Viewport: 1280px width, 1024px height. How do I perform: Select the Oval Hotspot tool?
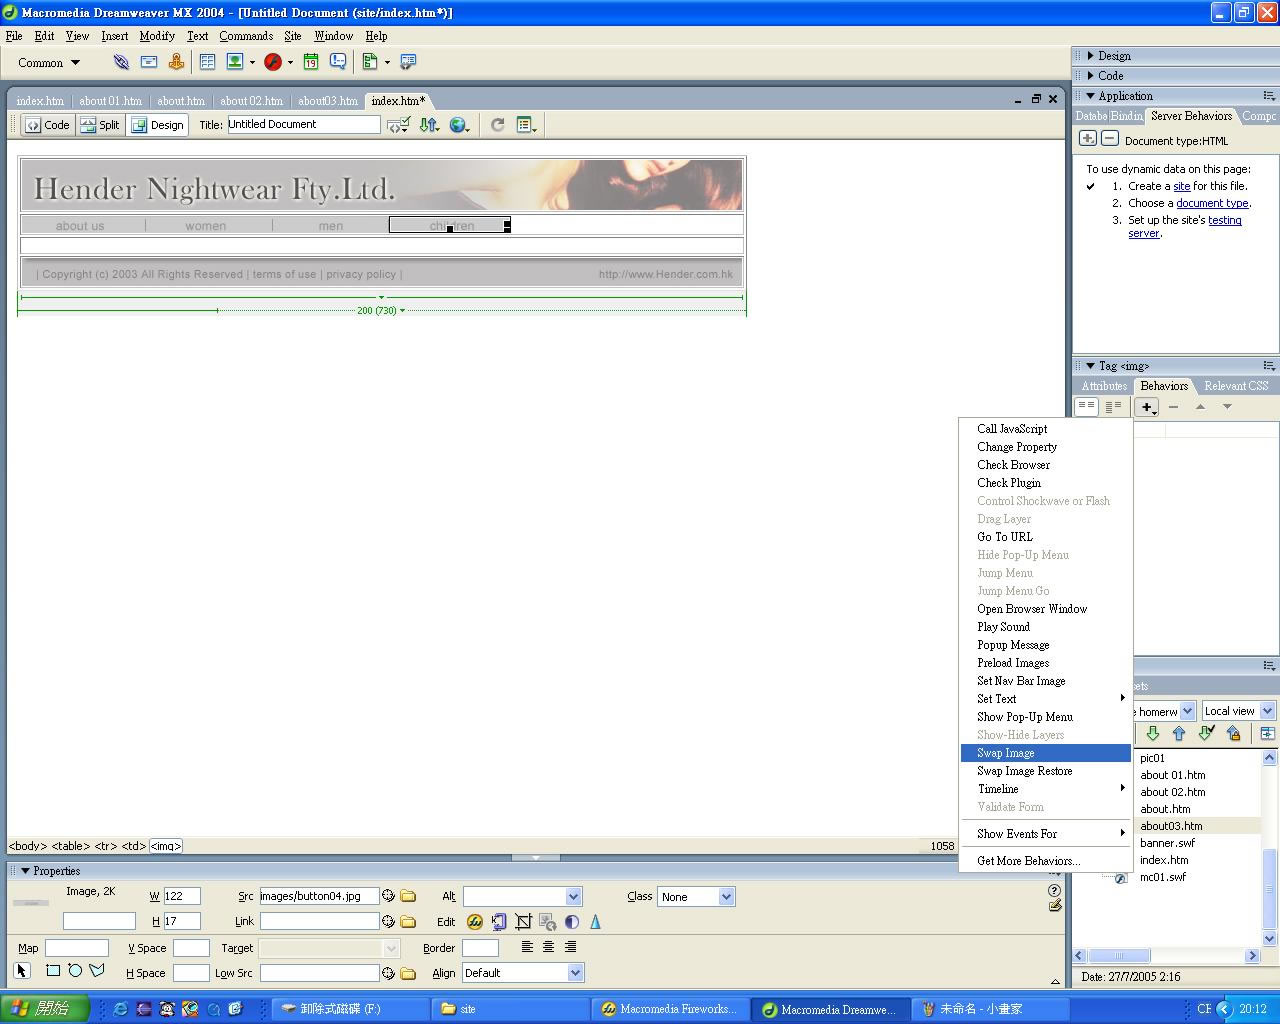coord(75,971)
